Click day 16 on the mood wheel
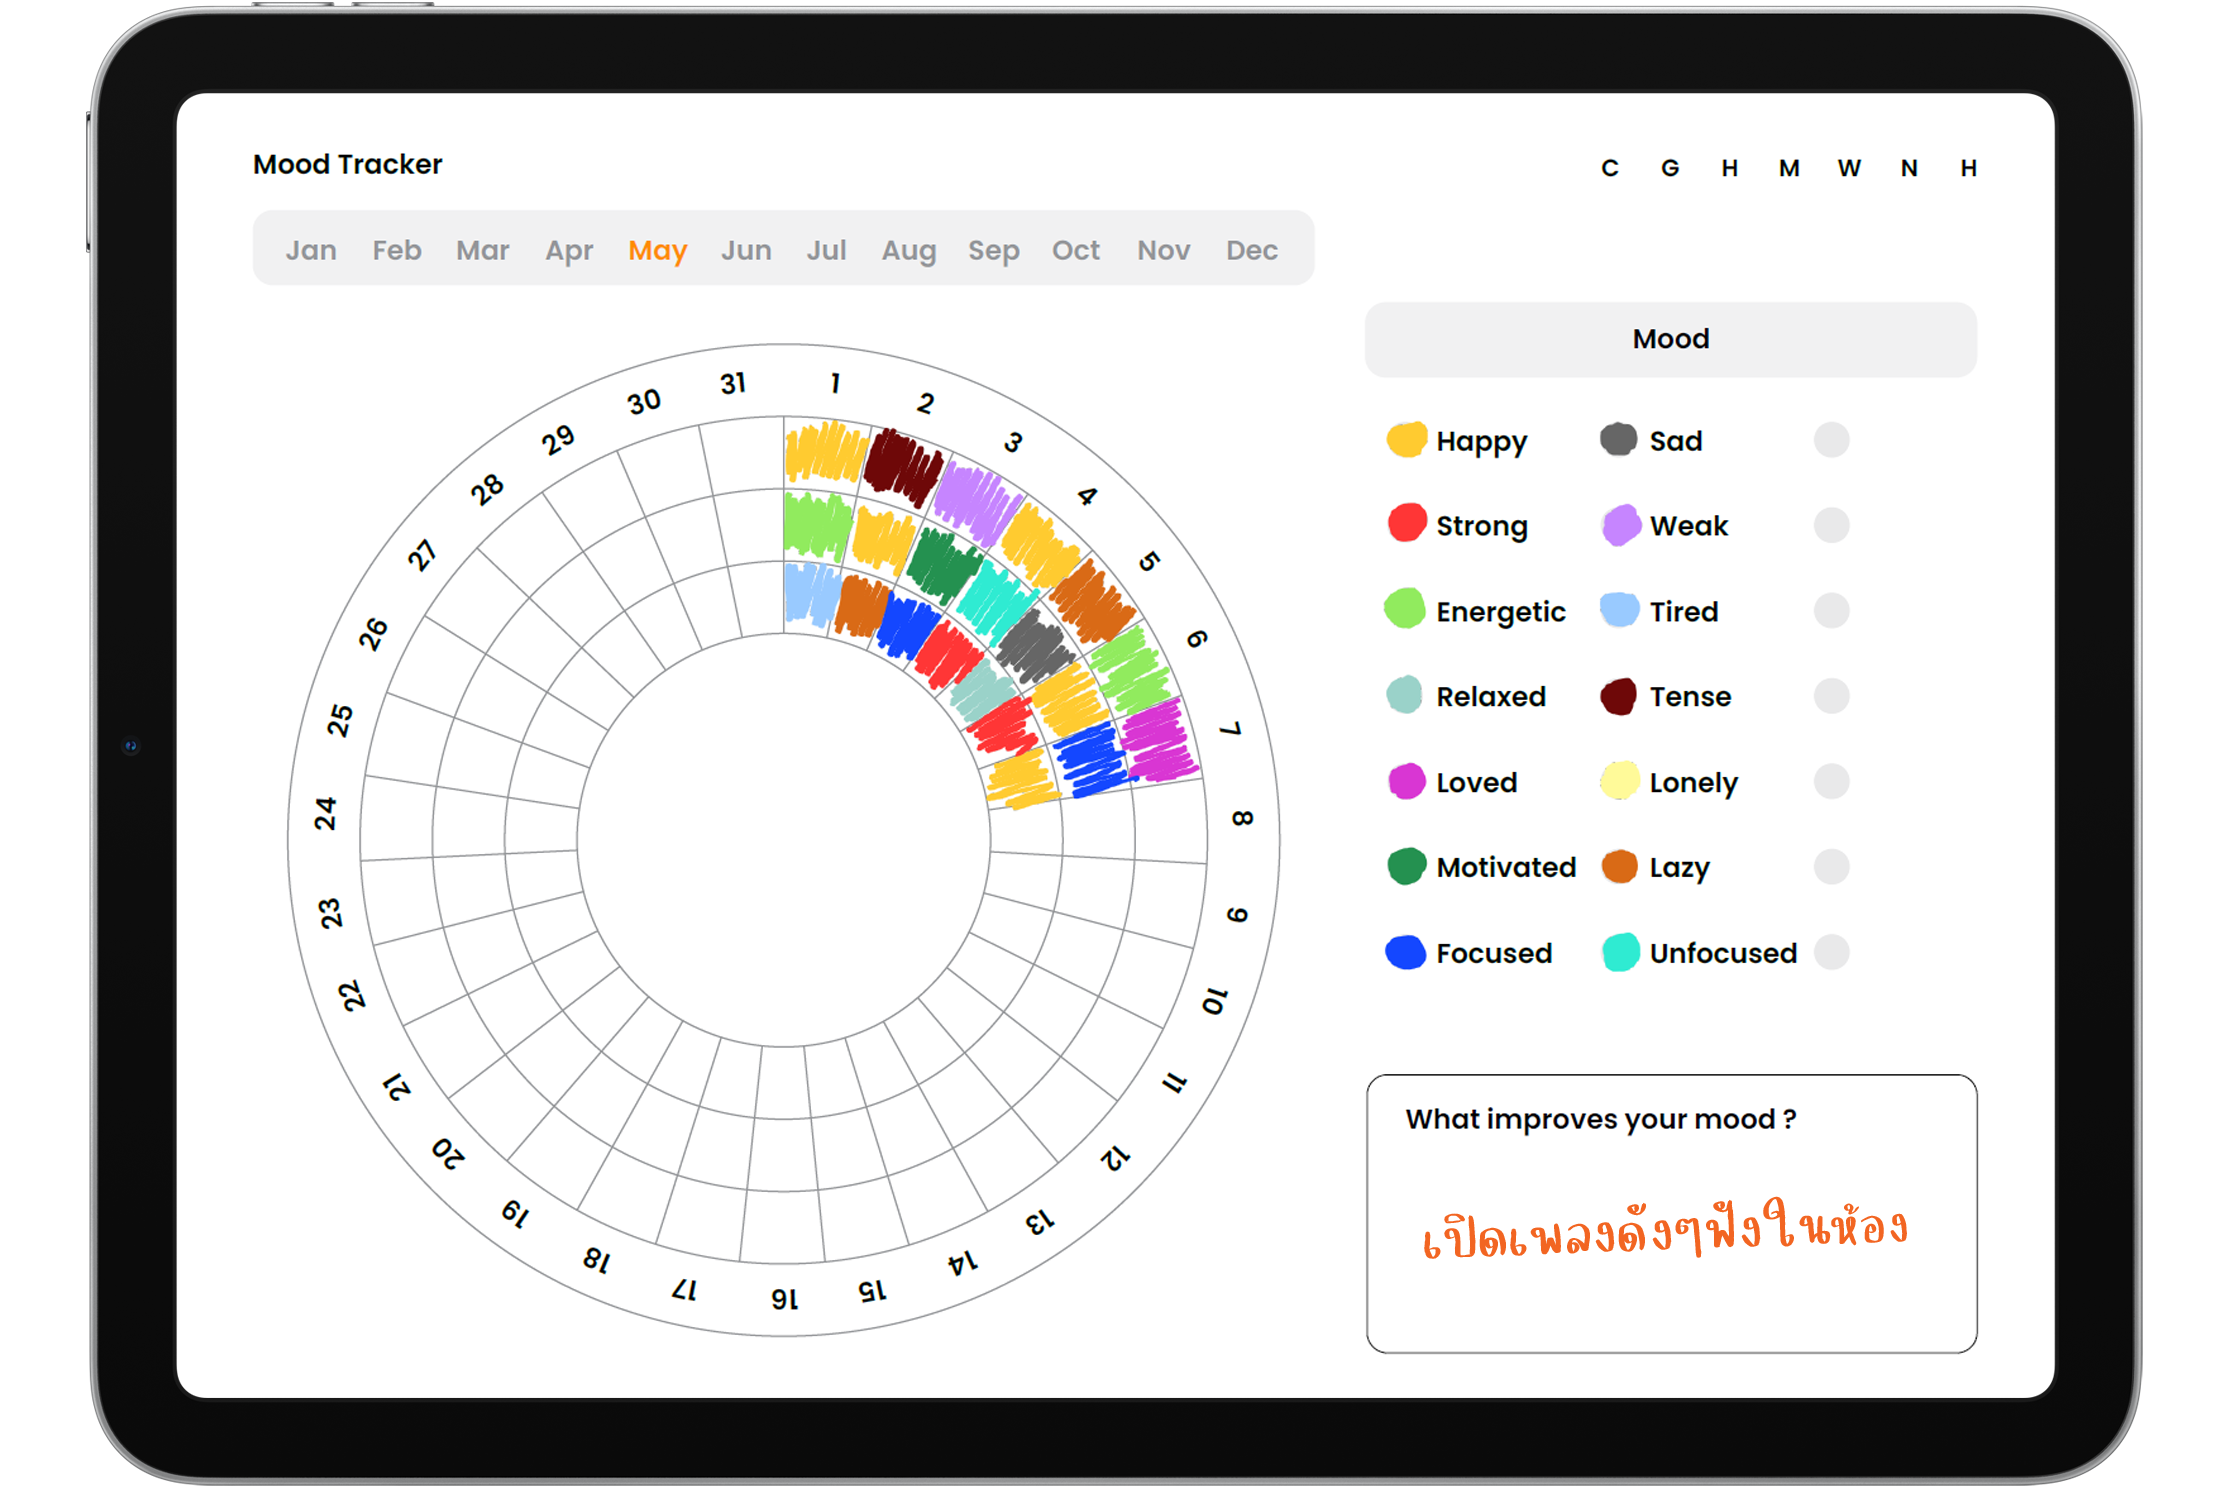Screen dimensions: 2240x1488 pos(785,1298)
